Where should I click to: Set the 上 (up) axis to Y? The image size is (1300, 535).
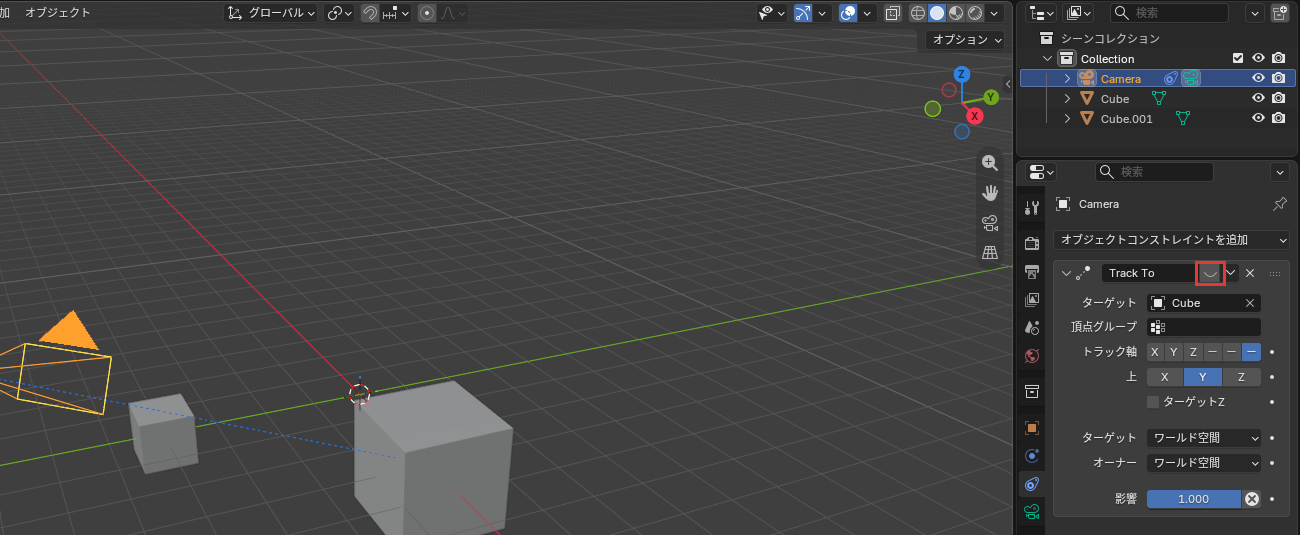[1203, 377]
